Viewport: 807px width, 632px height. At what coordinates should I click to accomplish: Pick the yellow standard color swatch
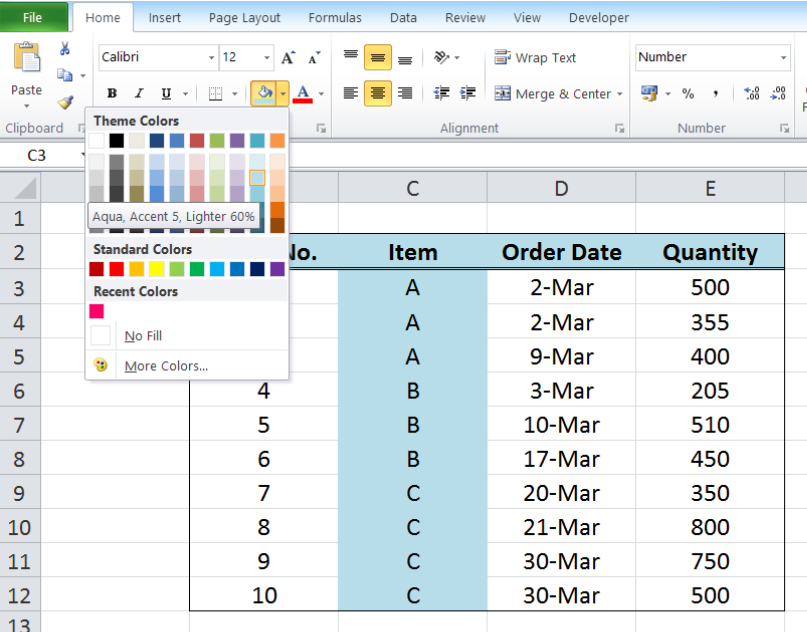[156, 269]
